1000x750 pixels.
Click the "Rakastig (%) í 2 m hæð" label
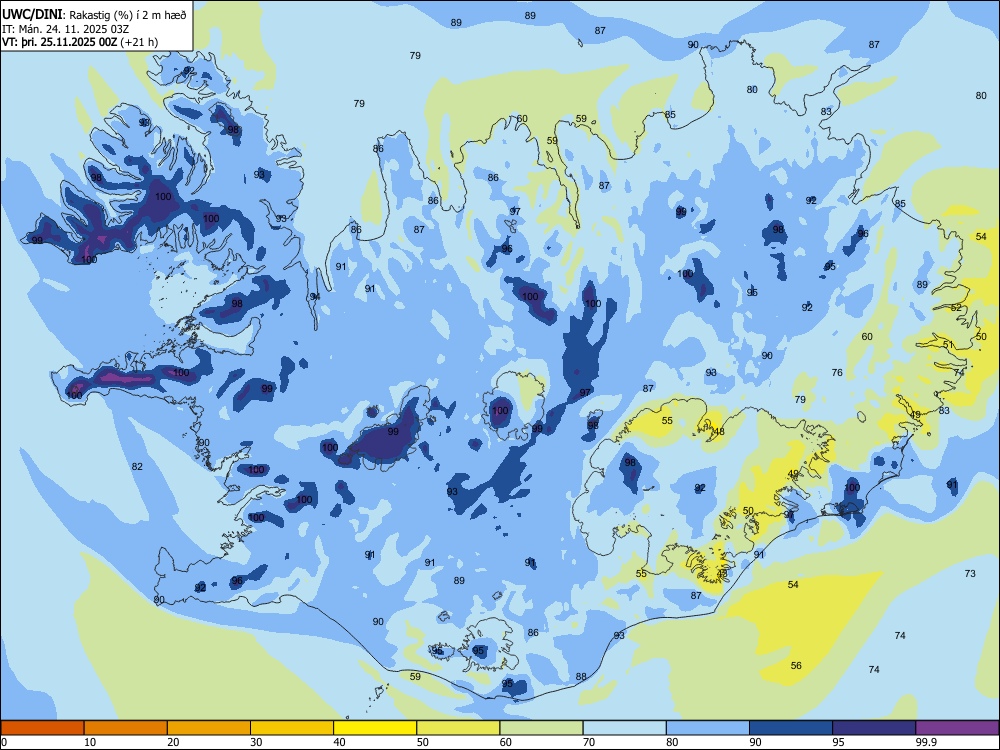pyautogui.click(x=127, y=15)
